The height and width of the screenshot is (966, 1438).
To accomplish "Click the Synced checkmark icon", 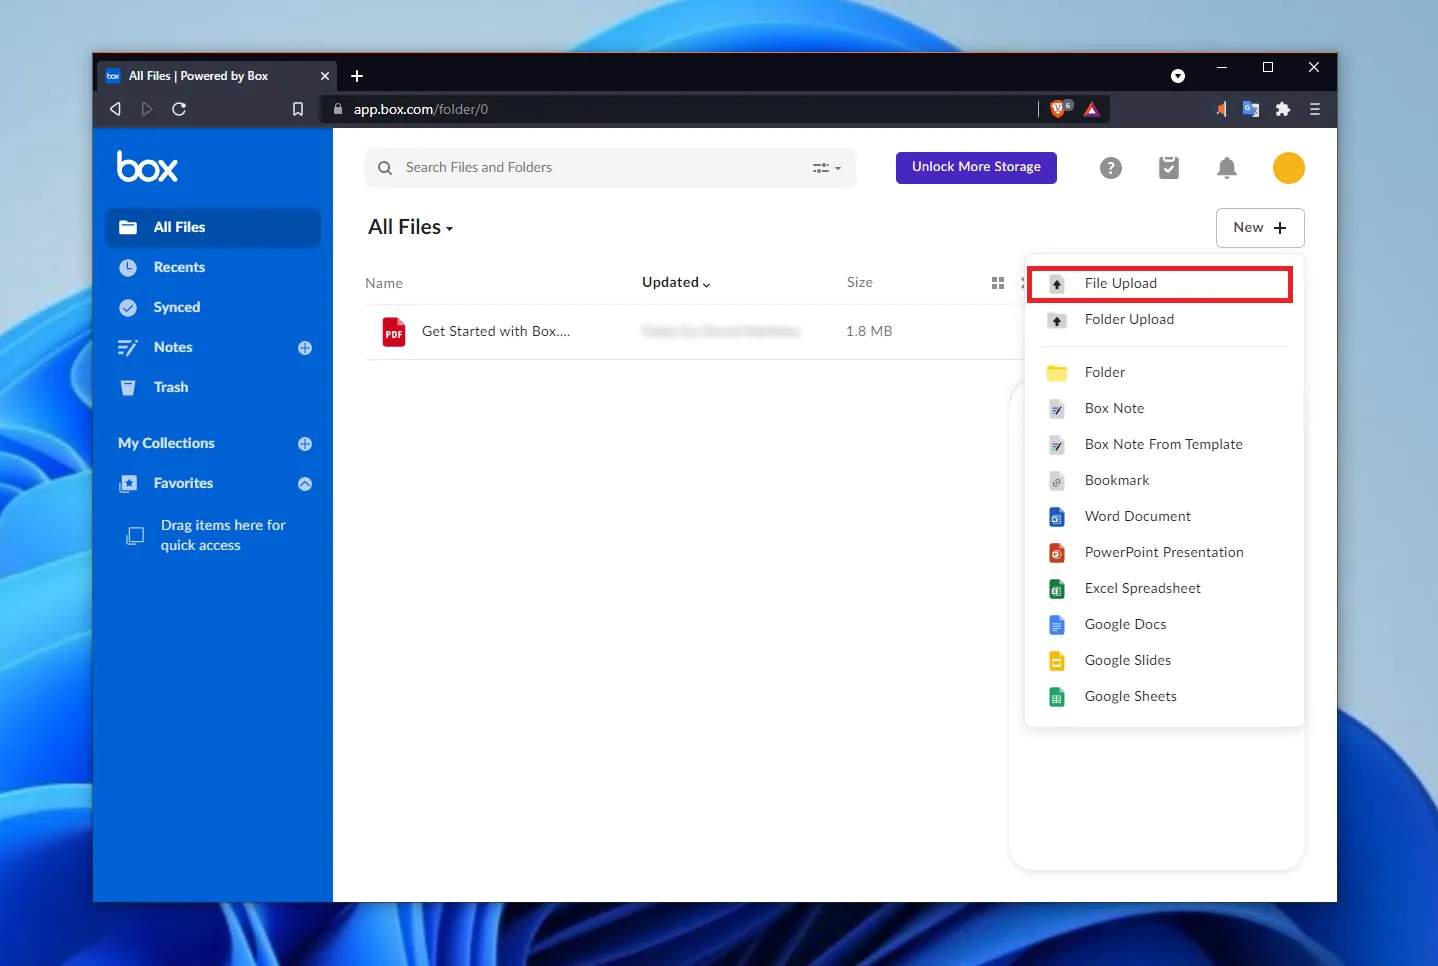I will pyautogui.click(x=128, y=308).
